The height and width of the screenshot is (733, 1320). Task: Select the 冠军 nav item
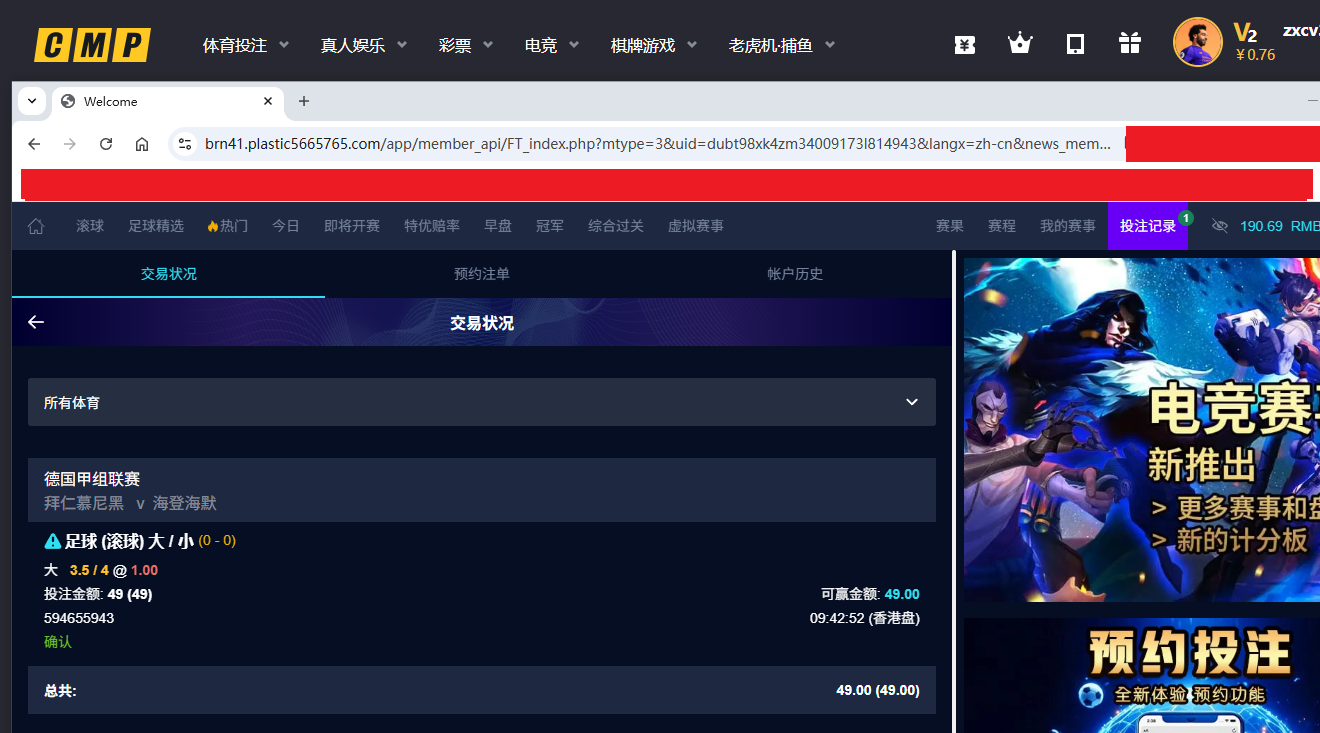pos(550,226)
